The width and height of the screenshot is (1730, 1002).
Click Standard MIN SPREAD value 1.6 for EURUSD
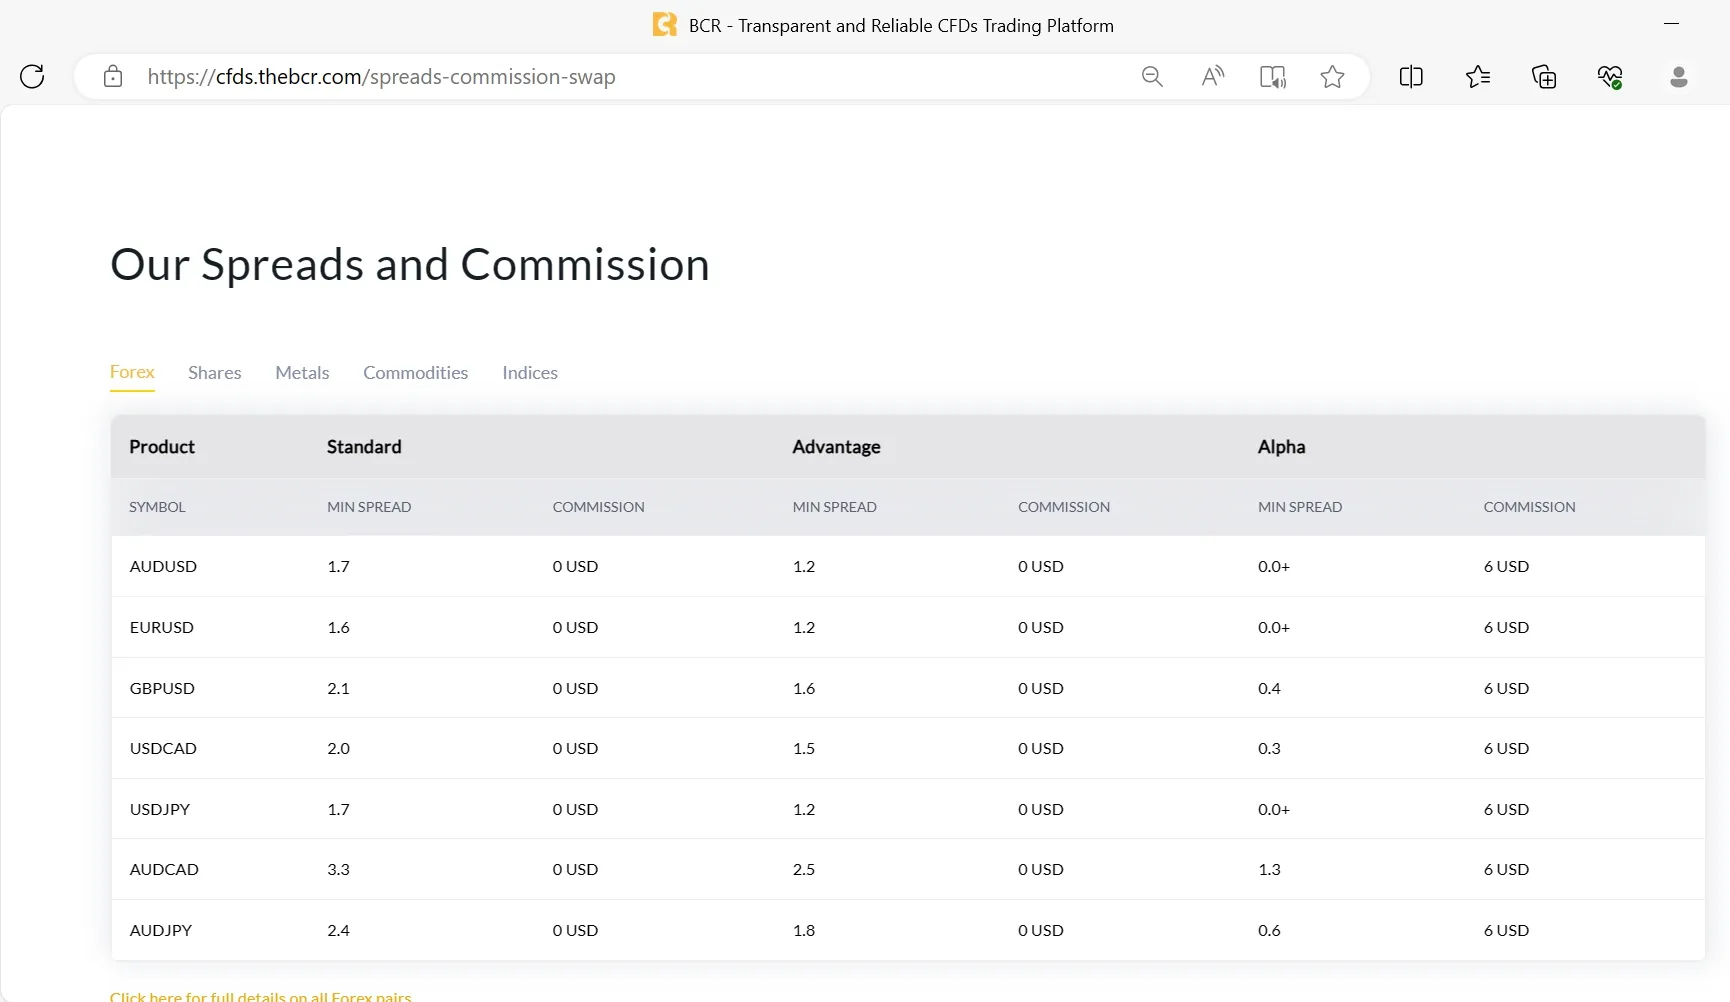[339, 627]
